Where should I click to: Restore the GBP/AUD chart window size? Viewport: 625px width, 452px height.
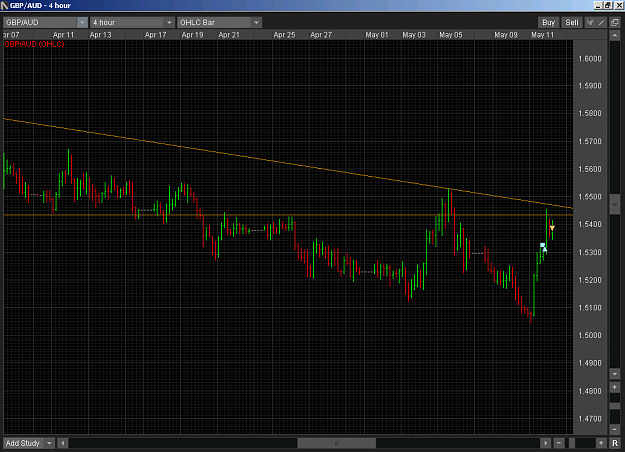pyautogui.click(x=608, y=5)
